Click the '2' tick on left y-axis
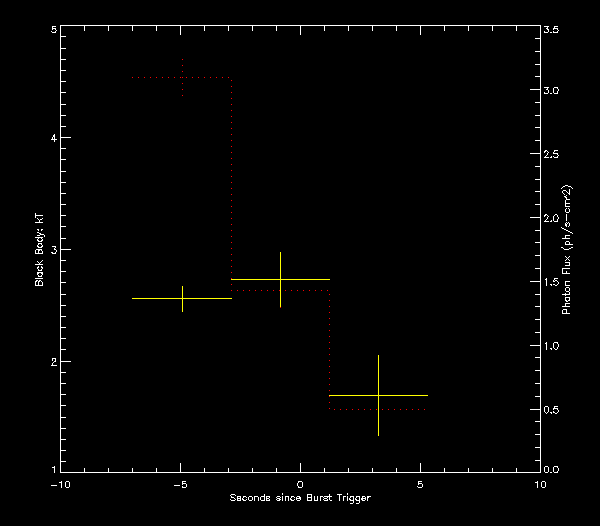 tap(52, 361)
